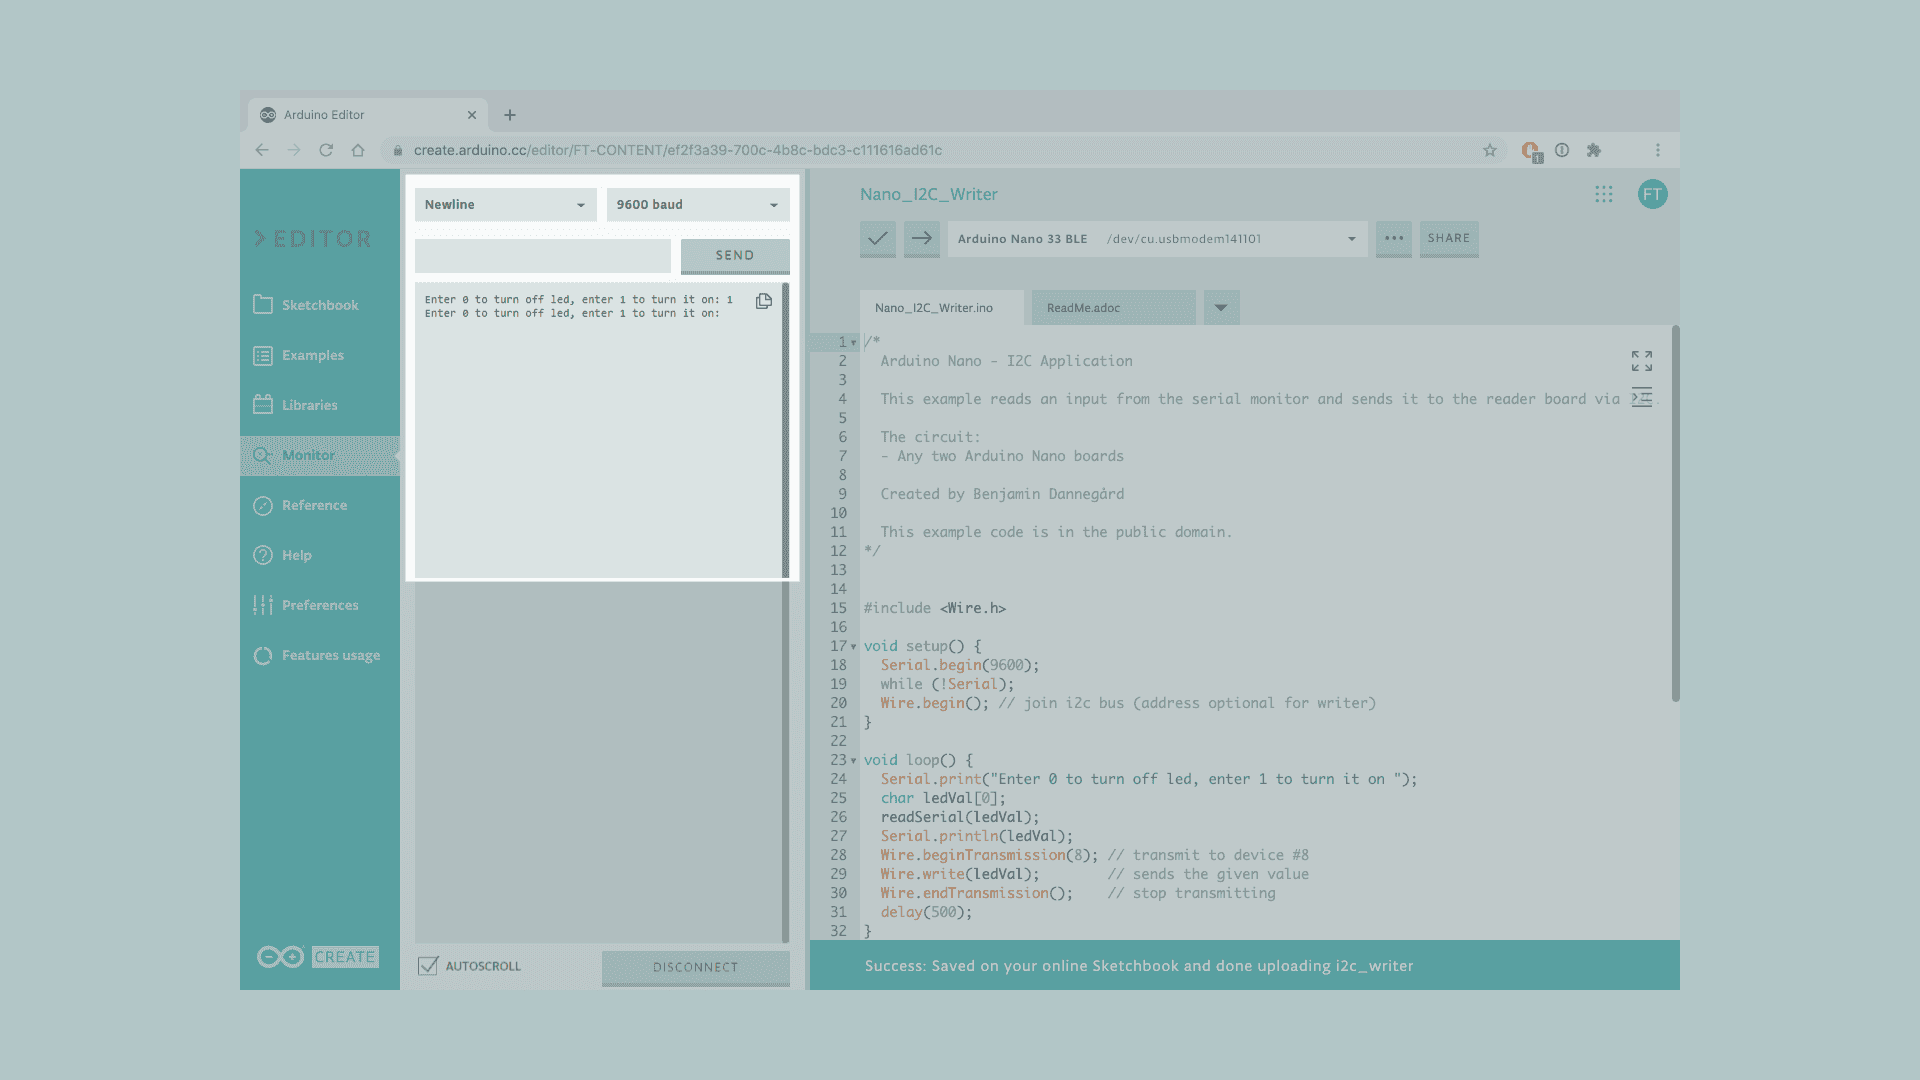The height and width of the screenshot is (1080, 1920).
Task: Click the FT user avatar
Action: pyautogui.click(x=1652, y=194)
